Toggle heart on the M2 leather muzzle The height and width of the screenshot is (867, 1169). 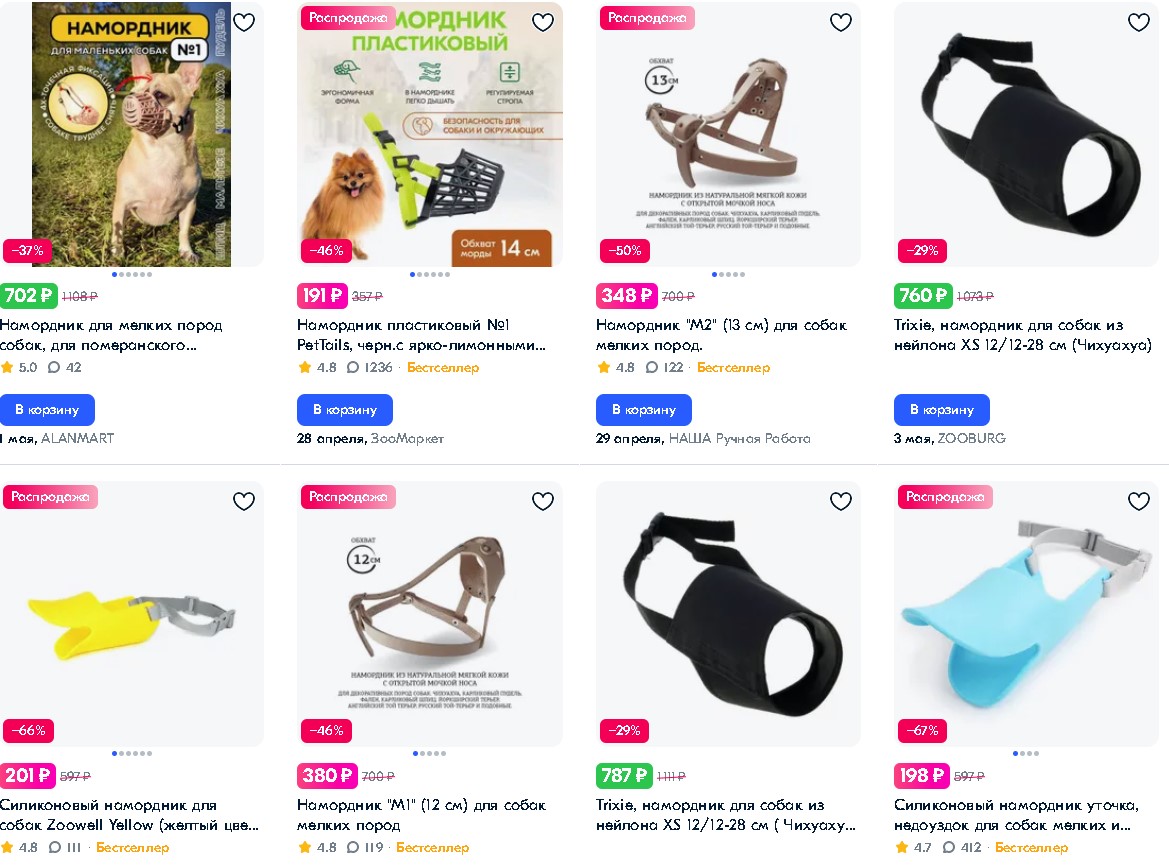(x=841, y=22)
